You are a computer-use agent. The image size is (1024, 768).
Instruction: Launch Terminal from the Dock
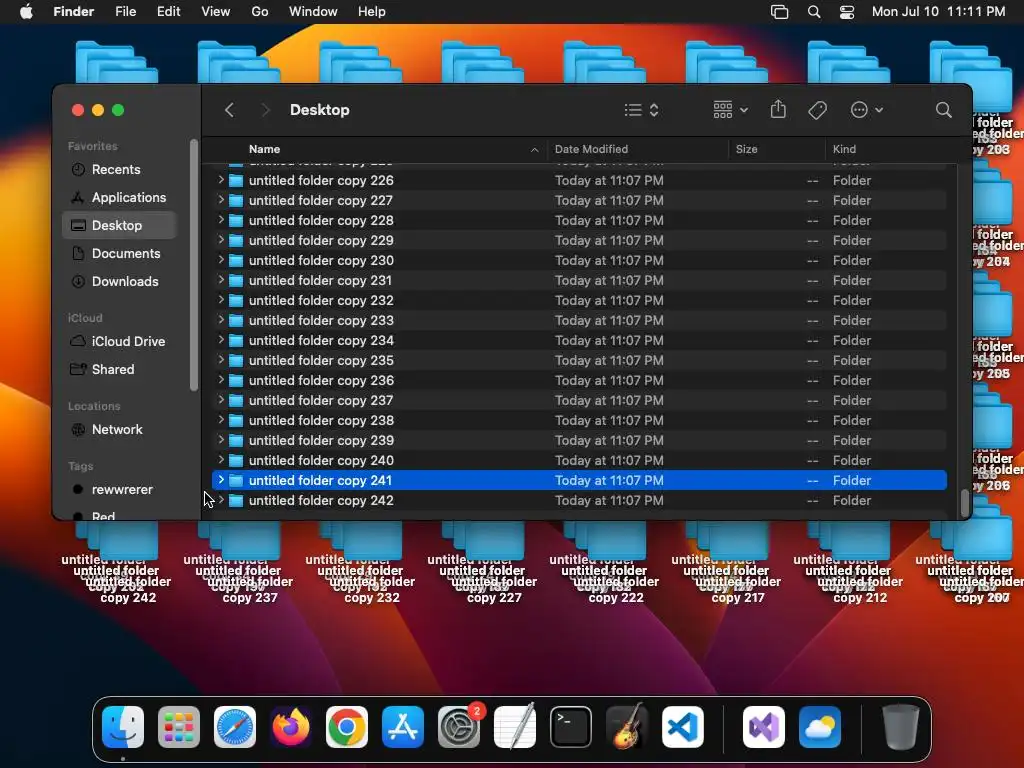pyautogui.click(x=571, y=727)
